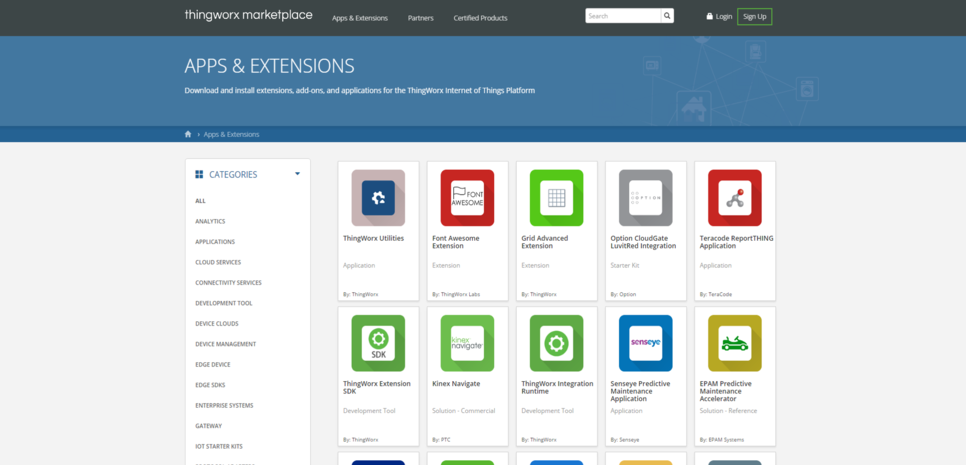Viewport: 966px width, 465px height.
Task: Click the Login link
Action: point(719,17)
